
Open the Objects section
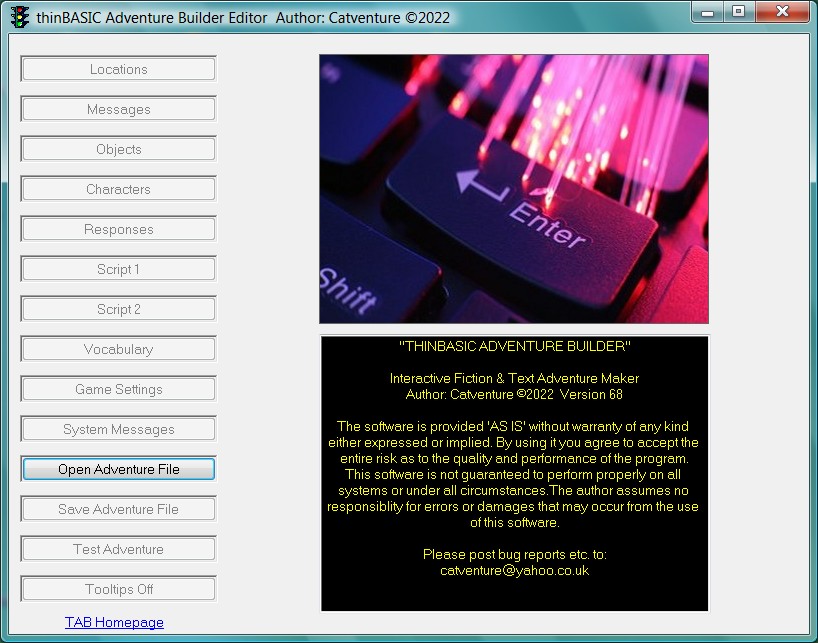tap(118, 149)
